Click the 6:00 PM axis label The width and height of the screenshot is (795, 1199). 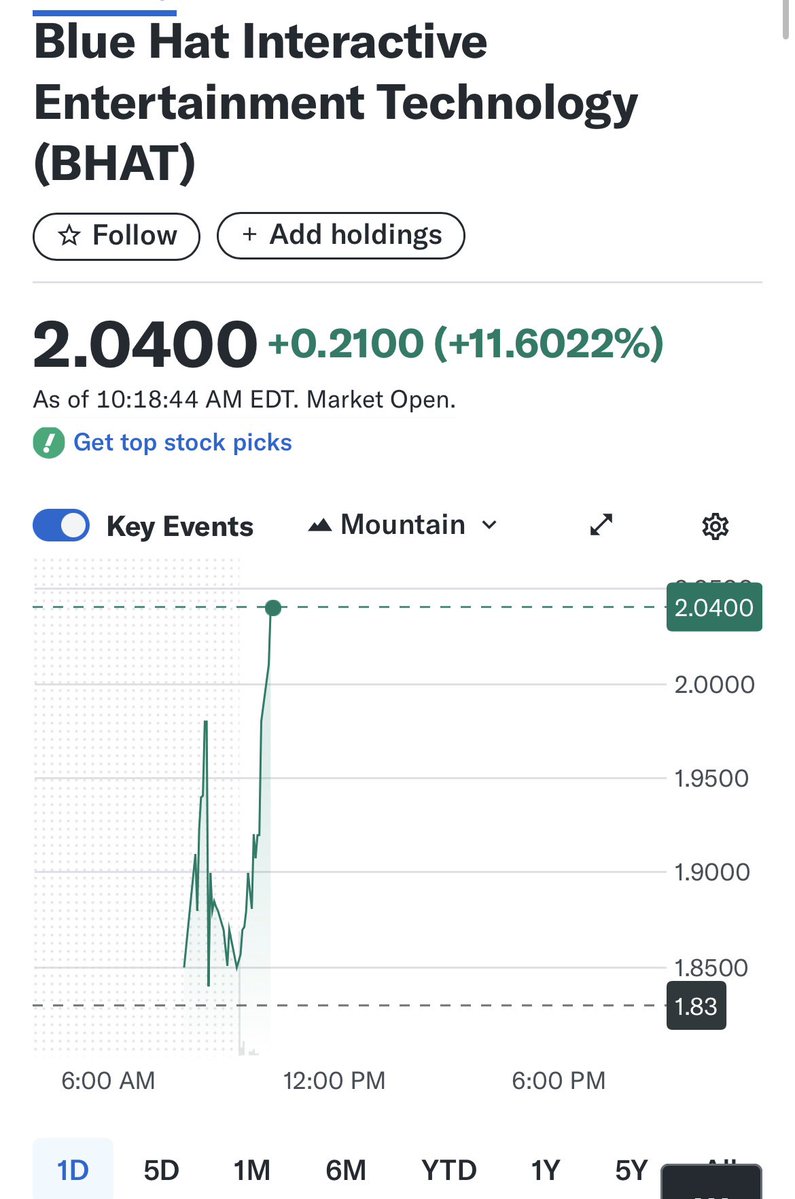point(558,1080)
